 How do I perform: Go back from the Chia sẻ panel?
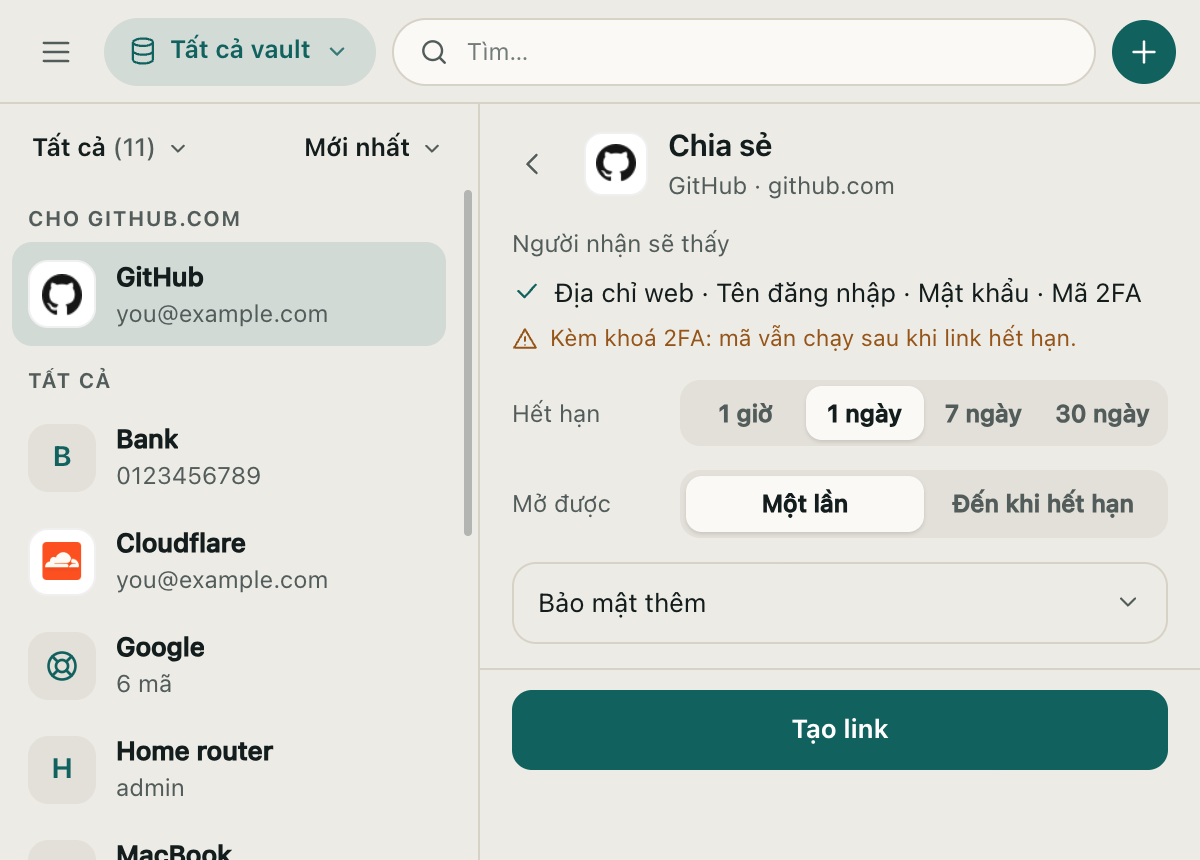(x=532, y=164)
